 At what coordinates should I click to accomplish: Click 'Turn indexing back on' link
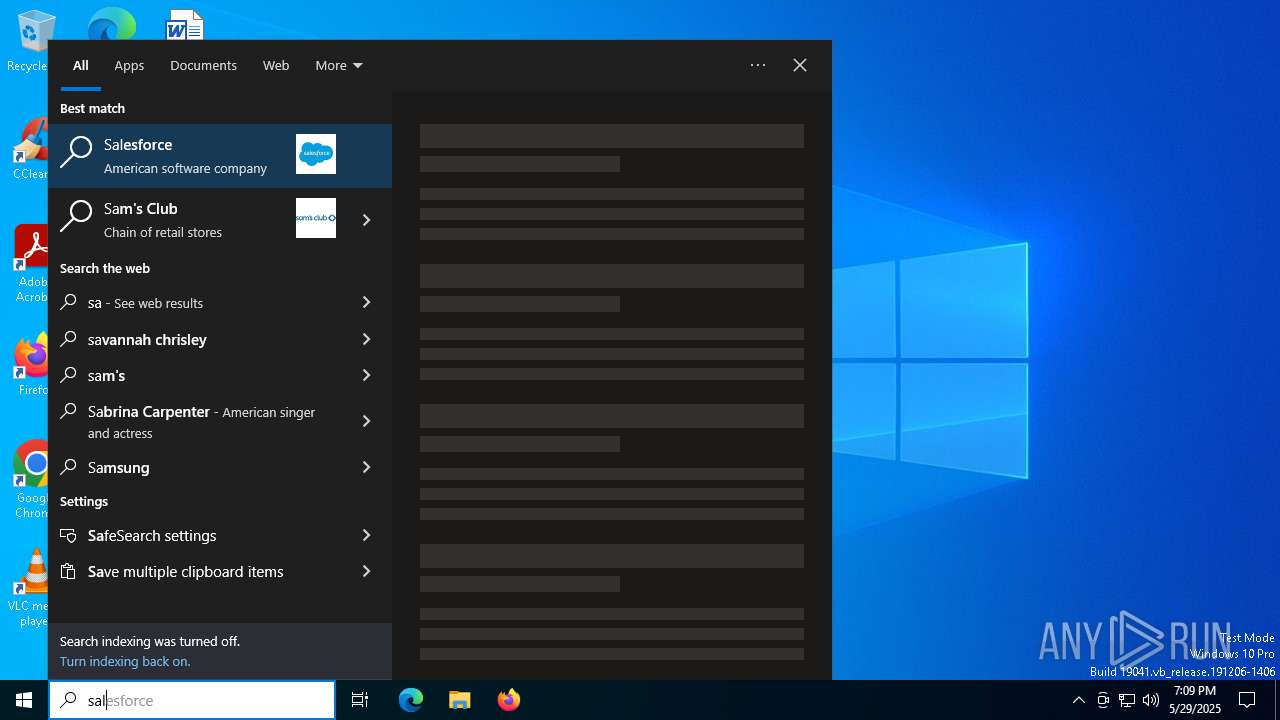tap(125, 661)
